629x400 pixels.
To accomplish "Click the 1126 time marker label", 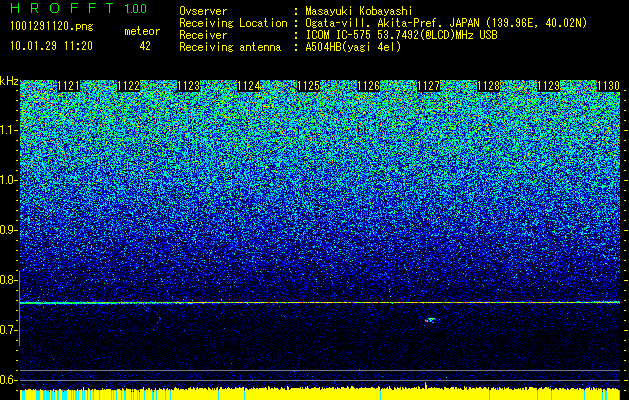I will point(368,86).
